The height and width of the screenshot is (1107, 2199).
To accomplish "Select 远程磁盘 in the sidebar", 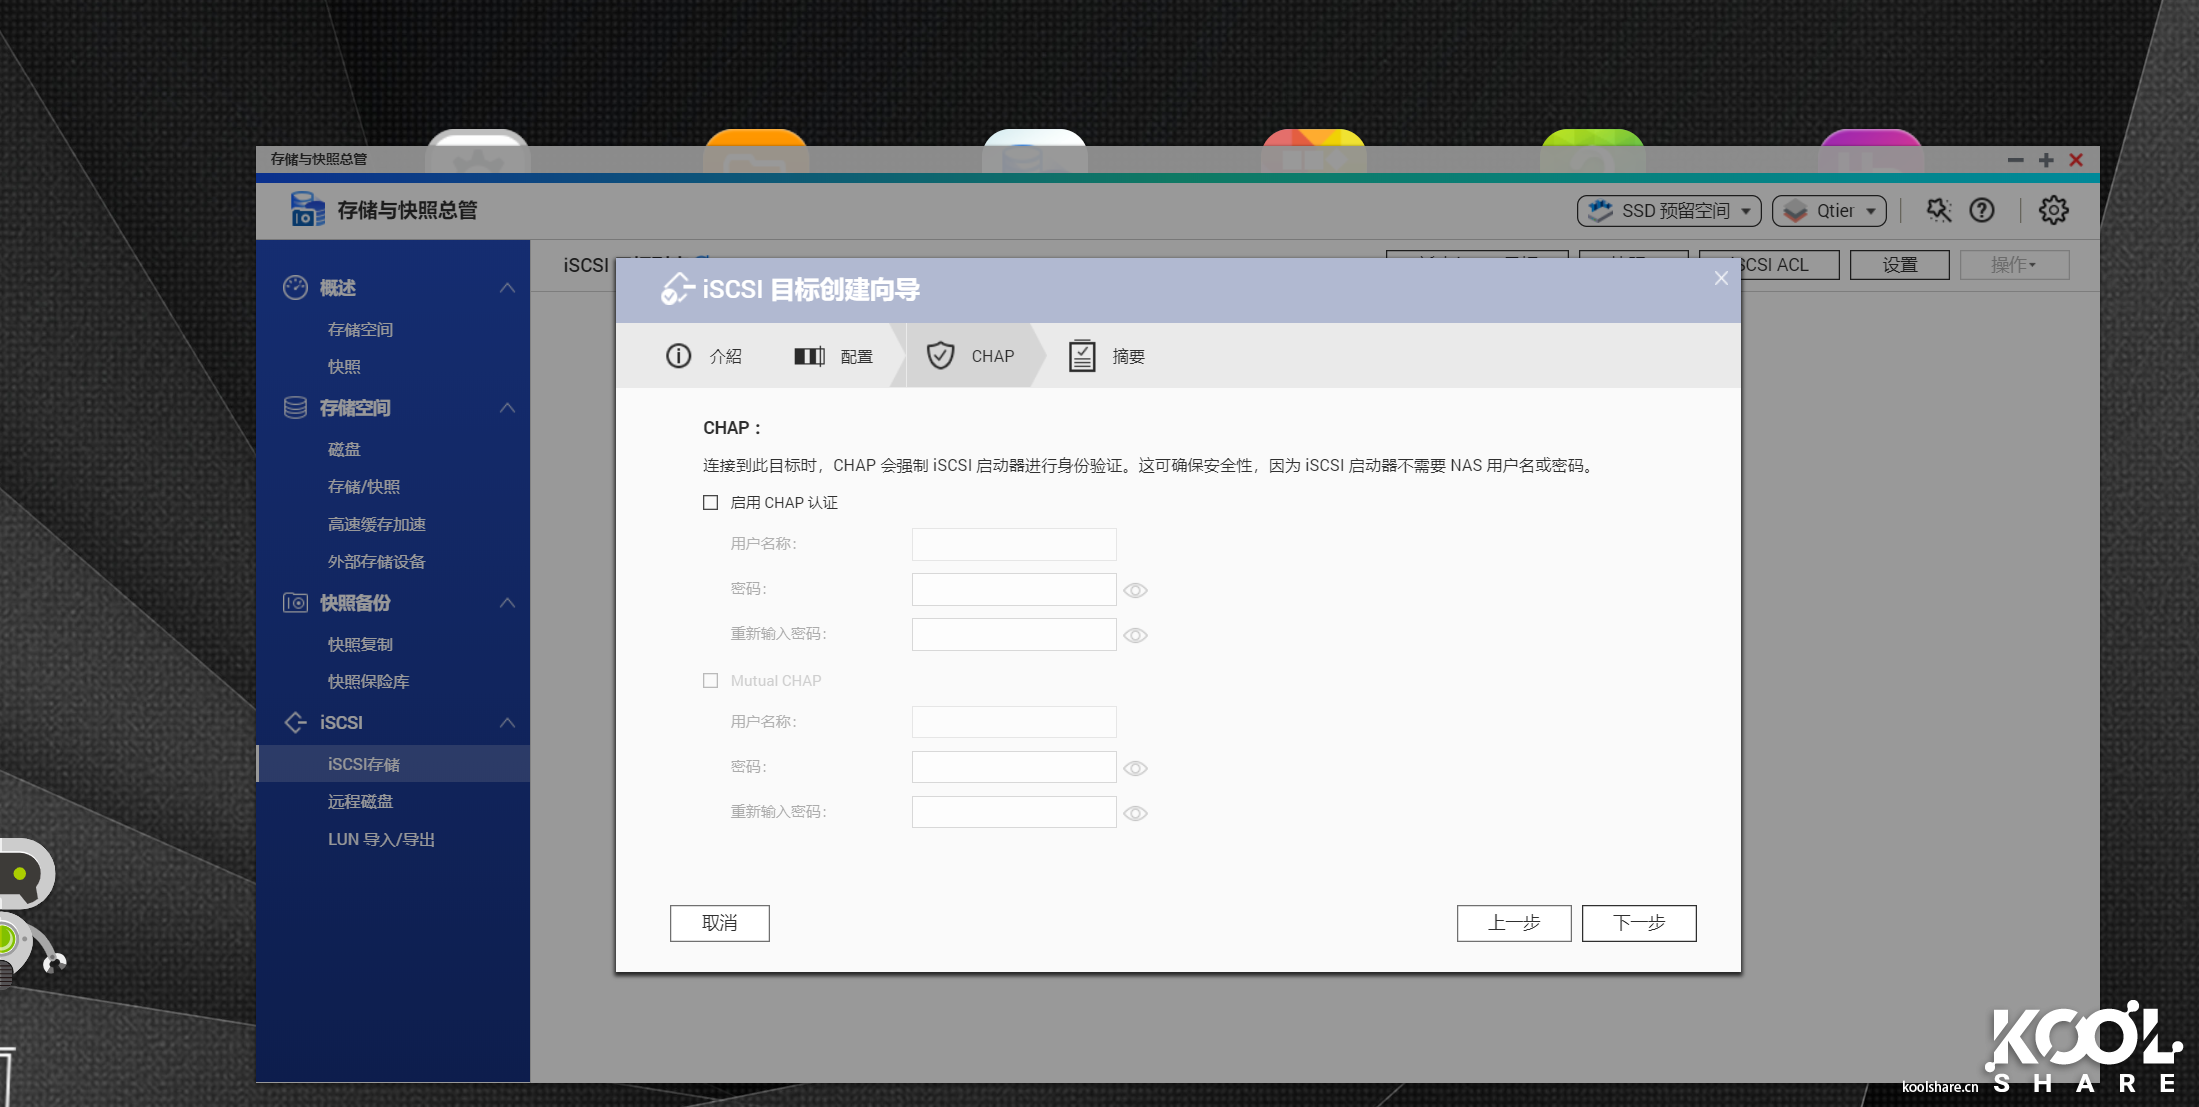I will tap(361, 802).
